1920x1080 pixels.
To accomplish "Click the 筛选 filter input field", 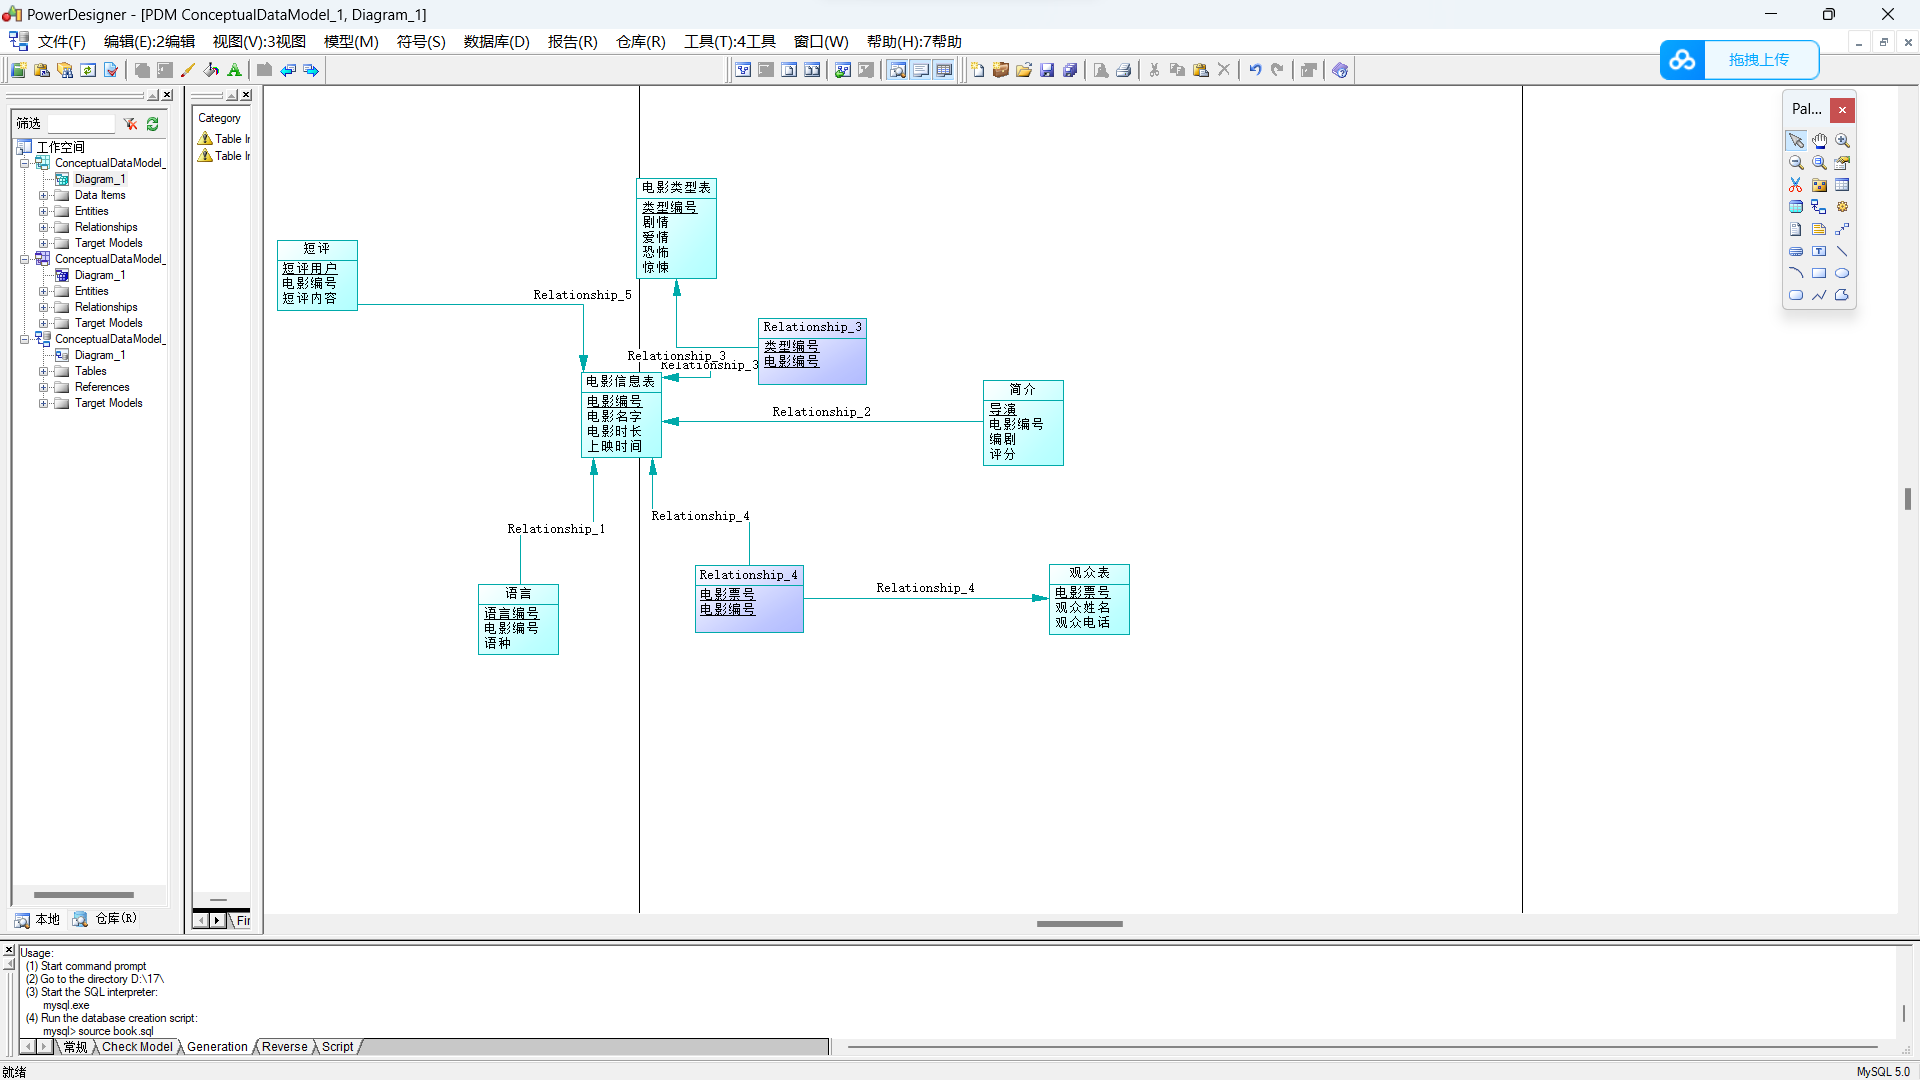I will click(x=82, y=124).
